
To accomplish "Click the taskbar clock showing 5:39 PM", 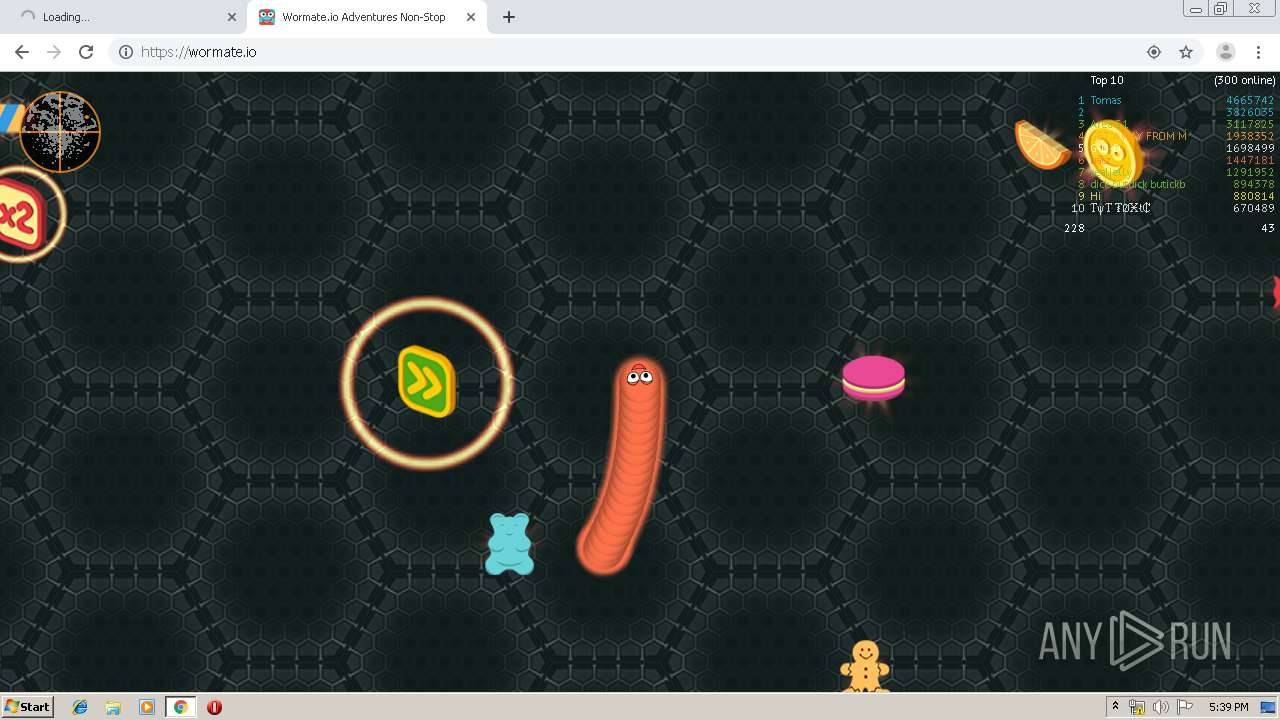I will (1228, 707).
